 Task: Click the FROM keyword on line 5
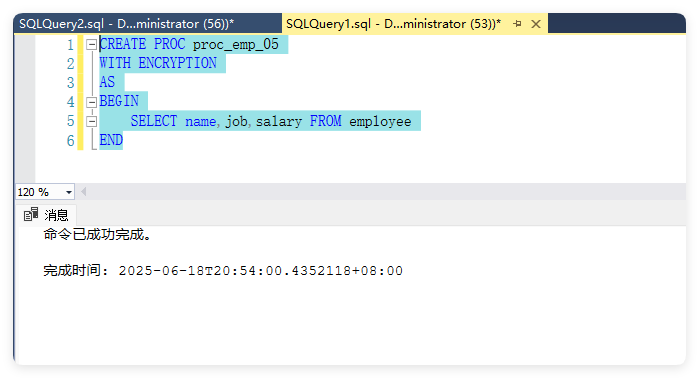point(325,121)
